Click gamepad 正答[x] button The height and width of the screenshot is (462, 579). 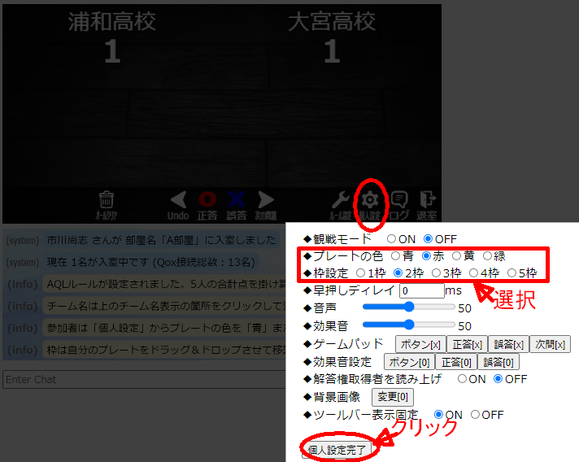coord(467,344)
